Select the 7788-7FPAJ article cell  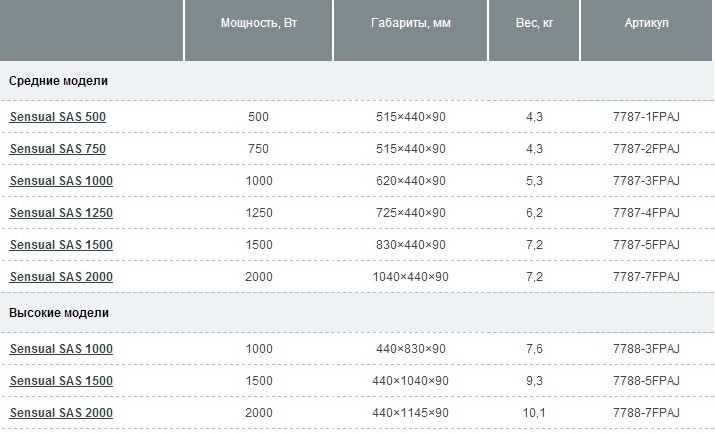646,413
